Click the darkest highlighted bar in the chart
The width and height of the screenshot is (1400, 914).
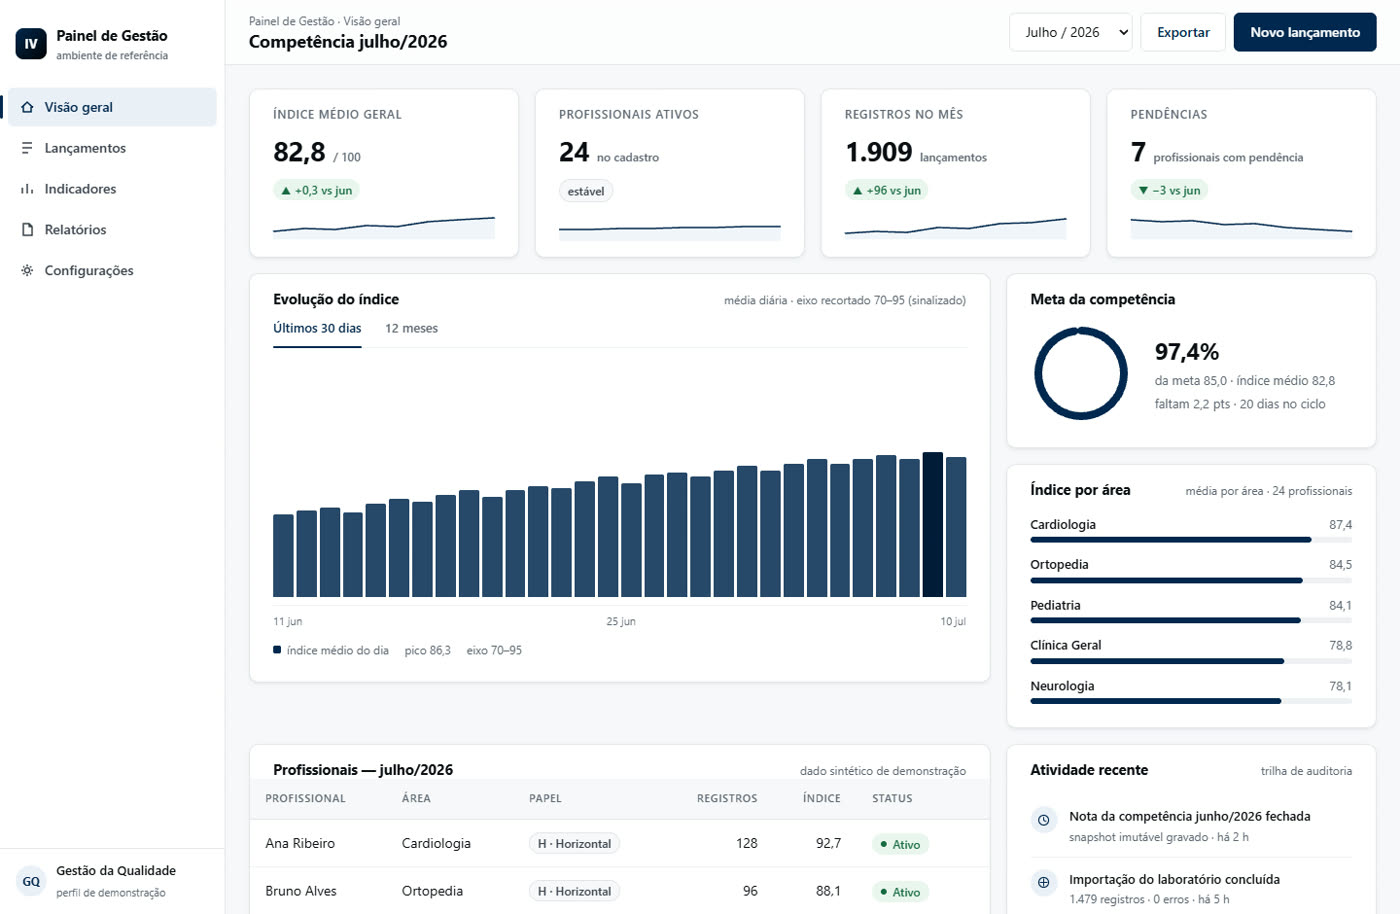932,525
